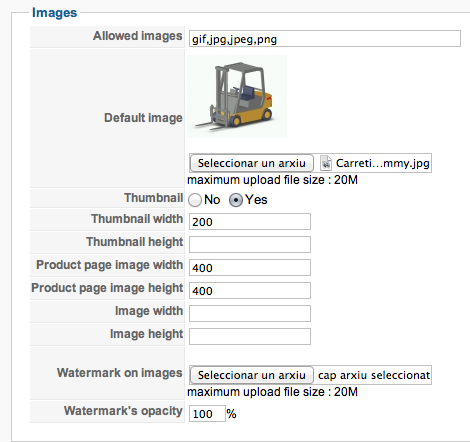Click the Thumbnail label
Image resolution: width=470 pixels, height=442 pixels.
point(154,198)
